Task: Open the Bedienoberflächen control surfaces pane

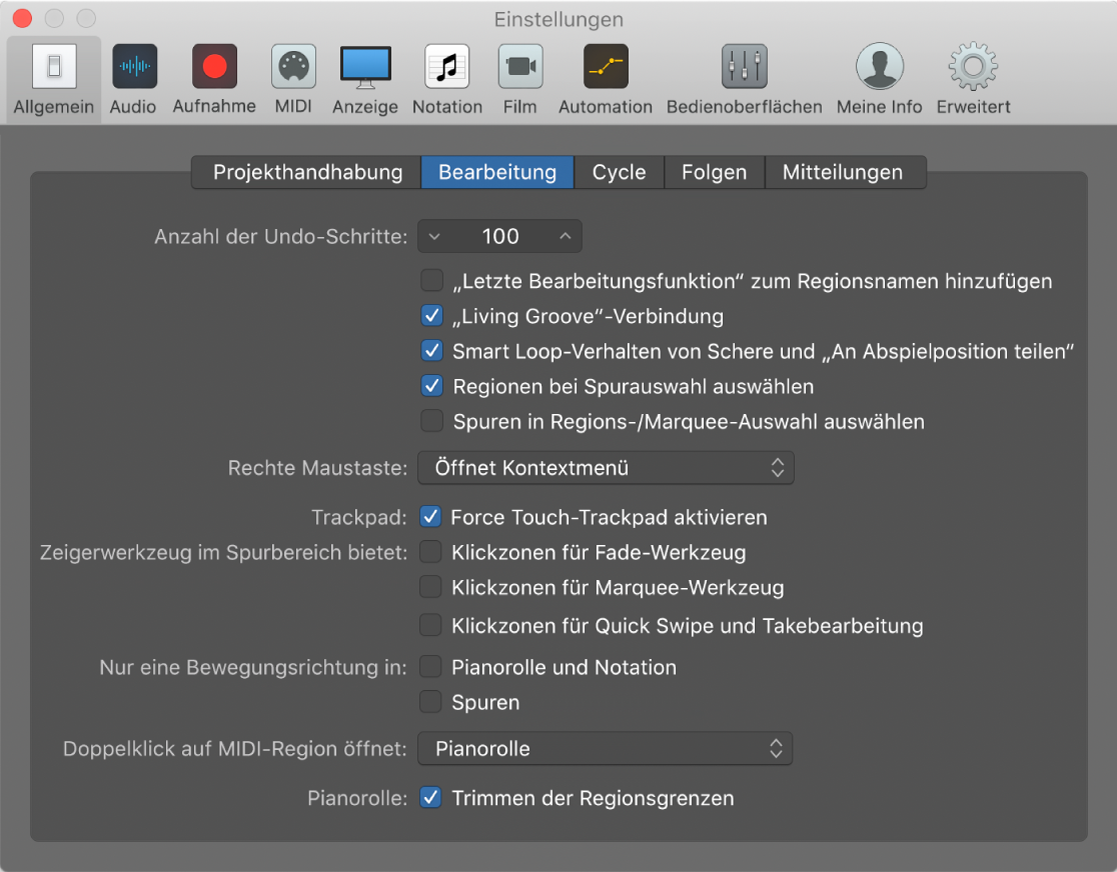Action: tap(744, 79)
